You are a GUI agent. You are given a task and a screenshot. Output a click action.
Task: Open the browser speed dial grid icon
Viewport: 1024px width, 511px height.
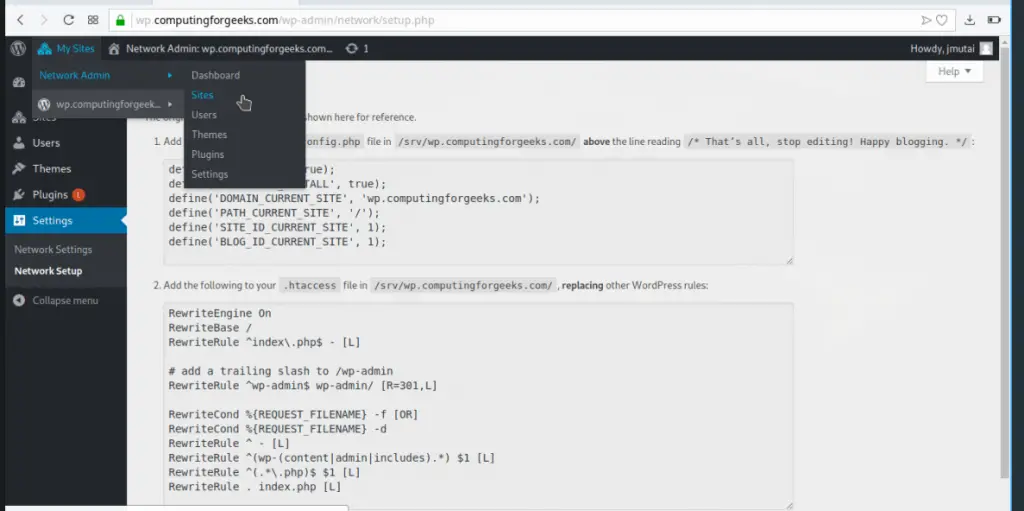click(x=93, y=19)
